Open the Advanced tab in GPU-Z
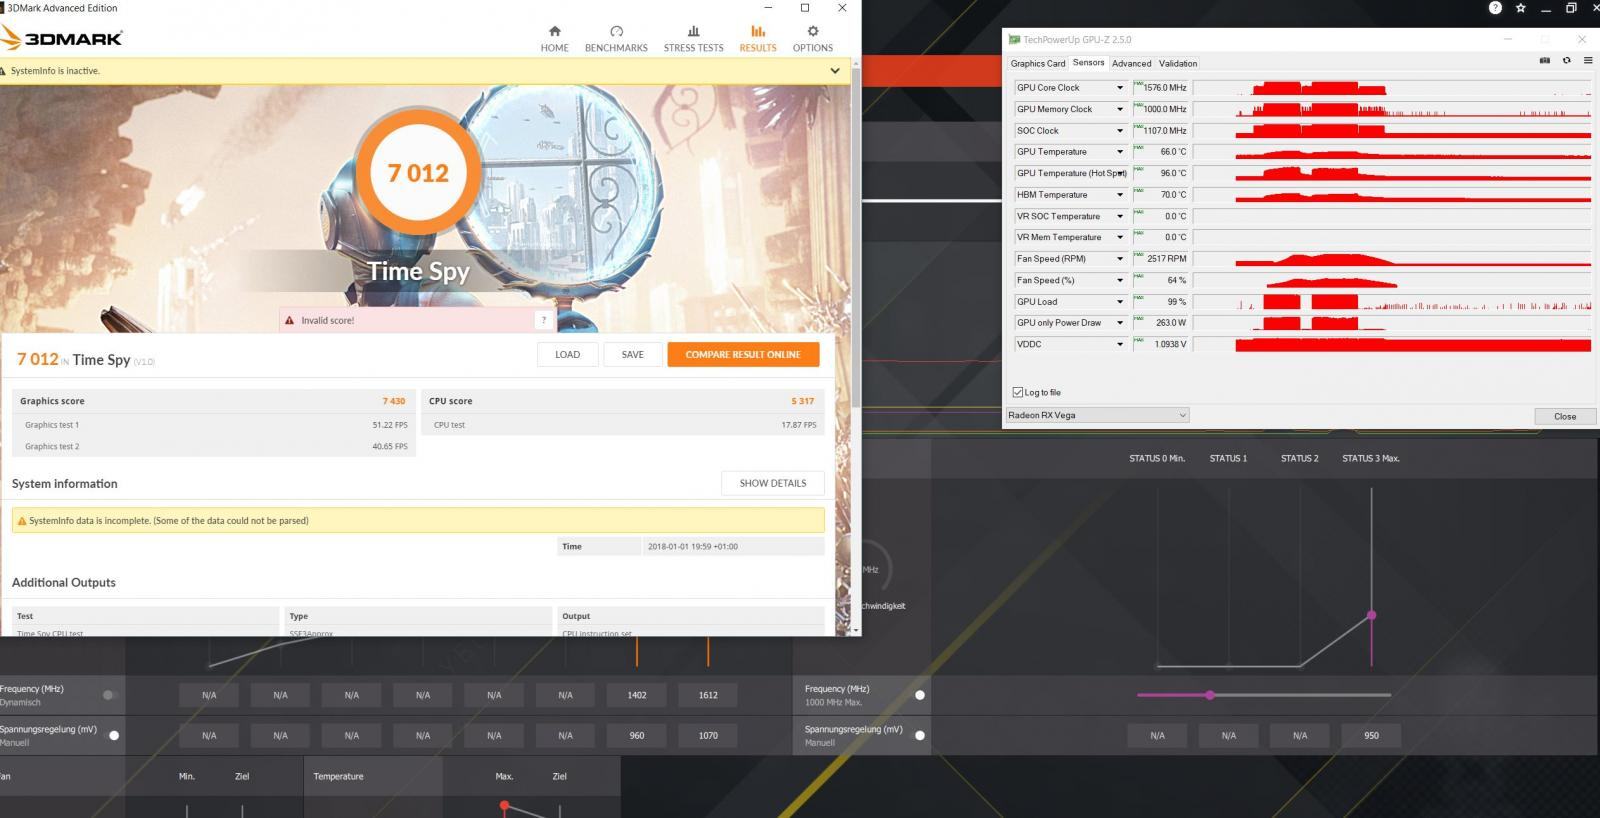This screenshot has width=1600, height=818. tap(1131, 63)
